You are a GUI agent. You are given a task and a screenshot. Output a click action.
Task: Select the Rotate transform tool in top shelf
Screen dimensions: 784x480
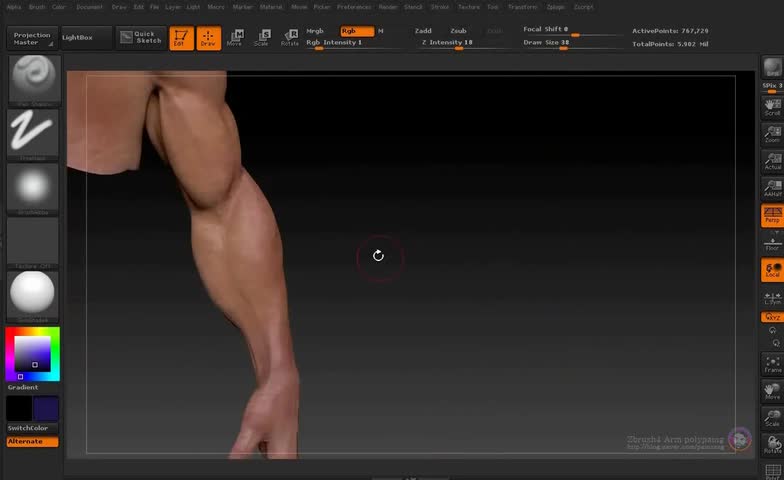(x=290, y=38)
